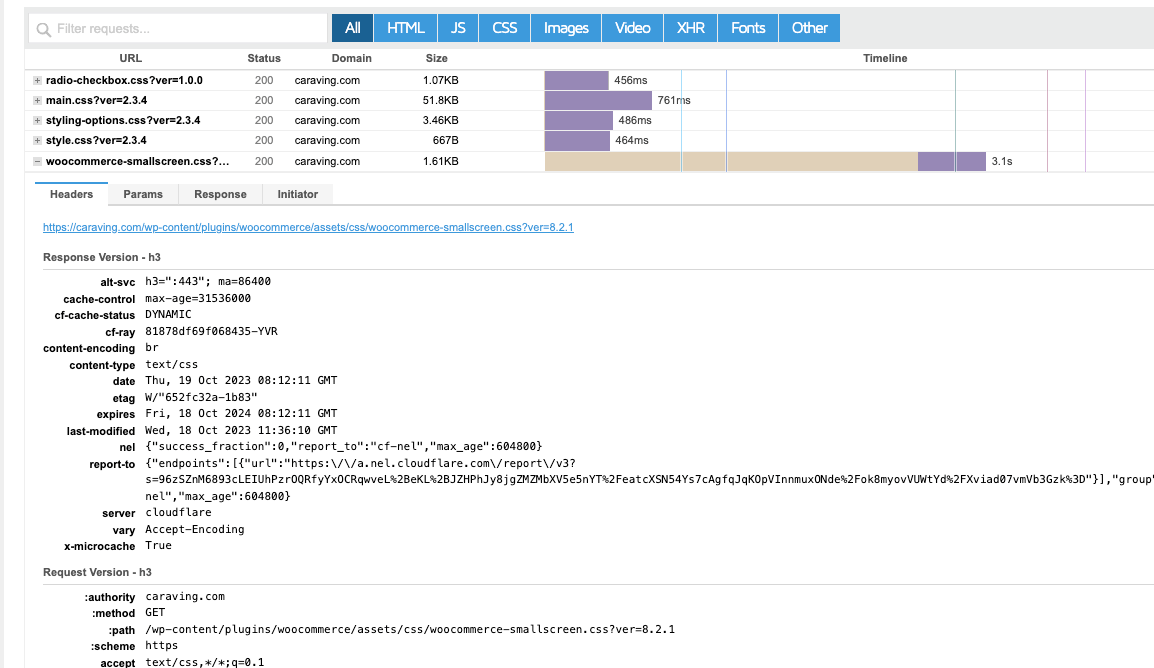
Task: Switch to the Initiator tab
Action: [297, 194]
